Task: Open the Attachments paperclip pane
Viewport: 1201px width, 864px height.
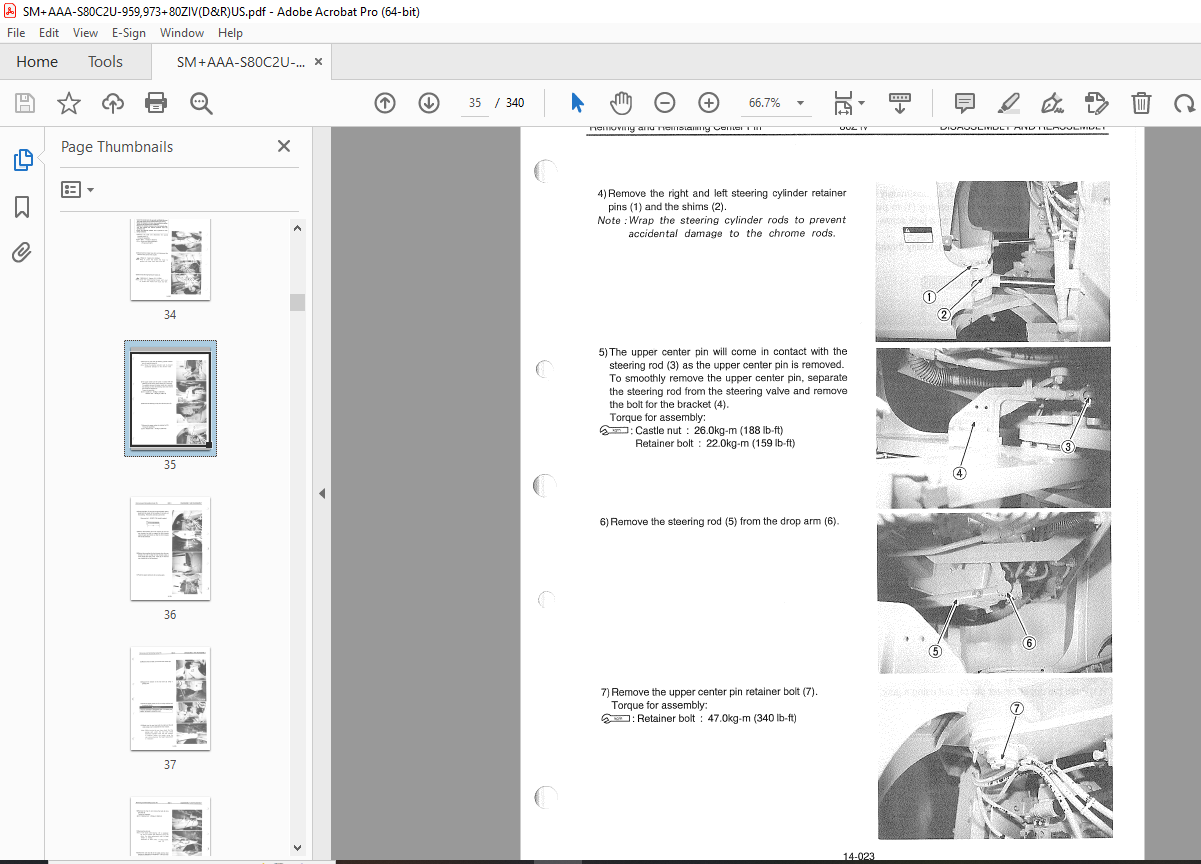Action: 22,252
